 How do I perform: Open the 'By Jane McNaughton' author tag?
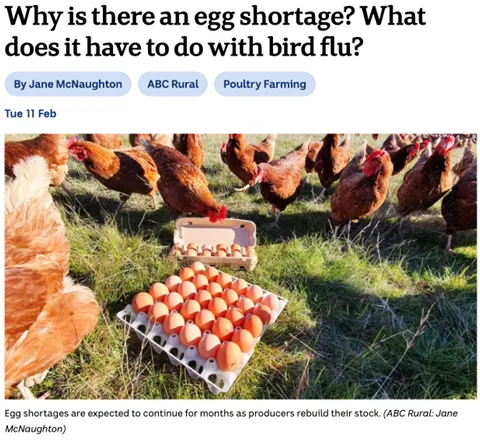pyautogui.click(x=68, y=84)
